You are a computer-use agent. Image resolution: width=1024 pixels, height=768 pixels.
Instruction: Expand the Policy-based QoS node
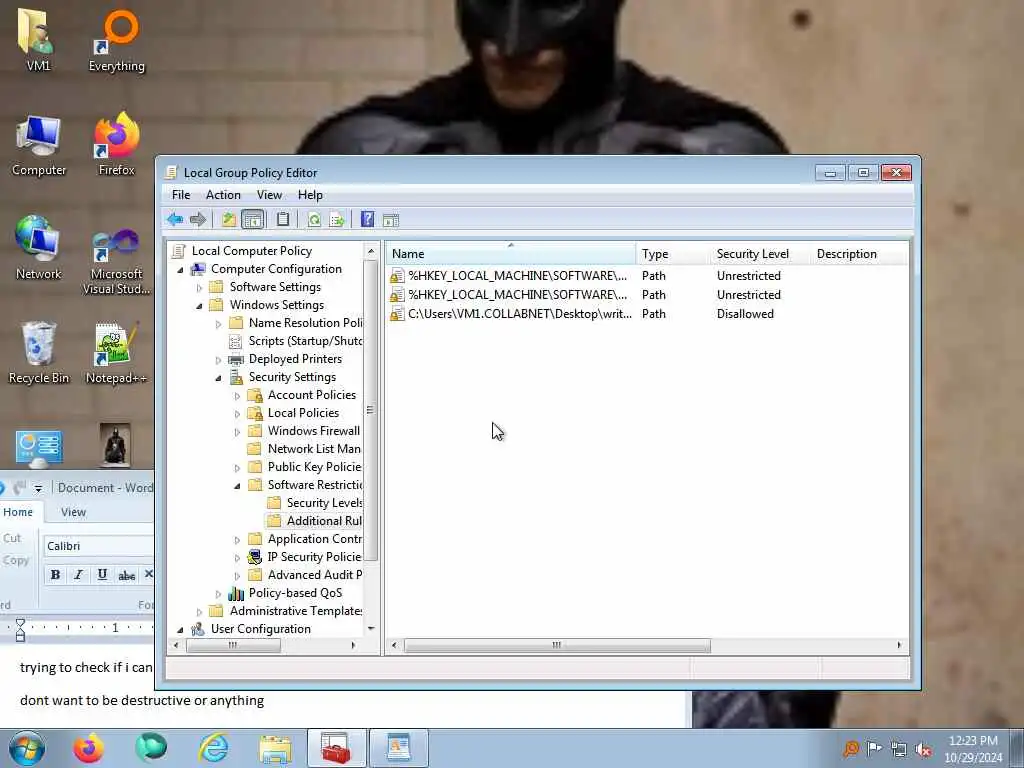(219, 594)
